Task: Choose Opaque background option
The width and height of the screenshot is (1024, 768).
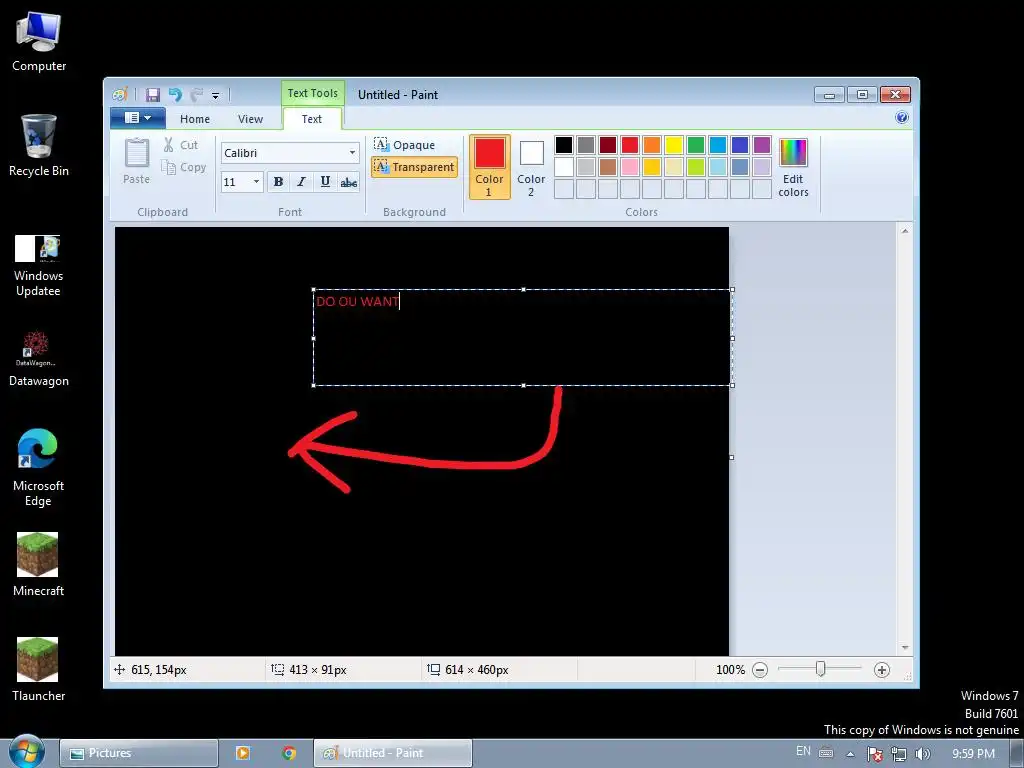Action: [x=404, y=144]
